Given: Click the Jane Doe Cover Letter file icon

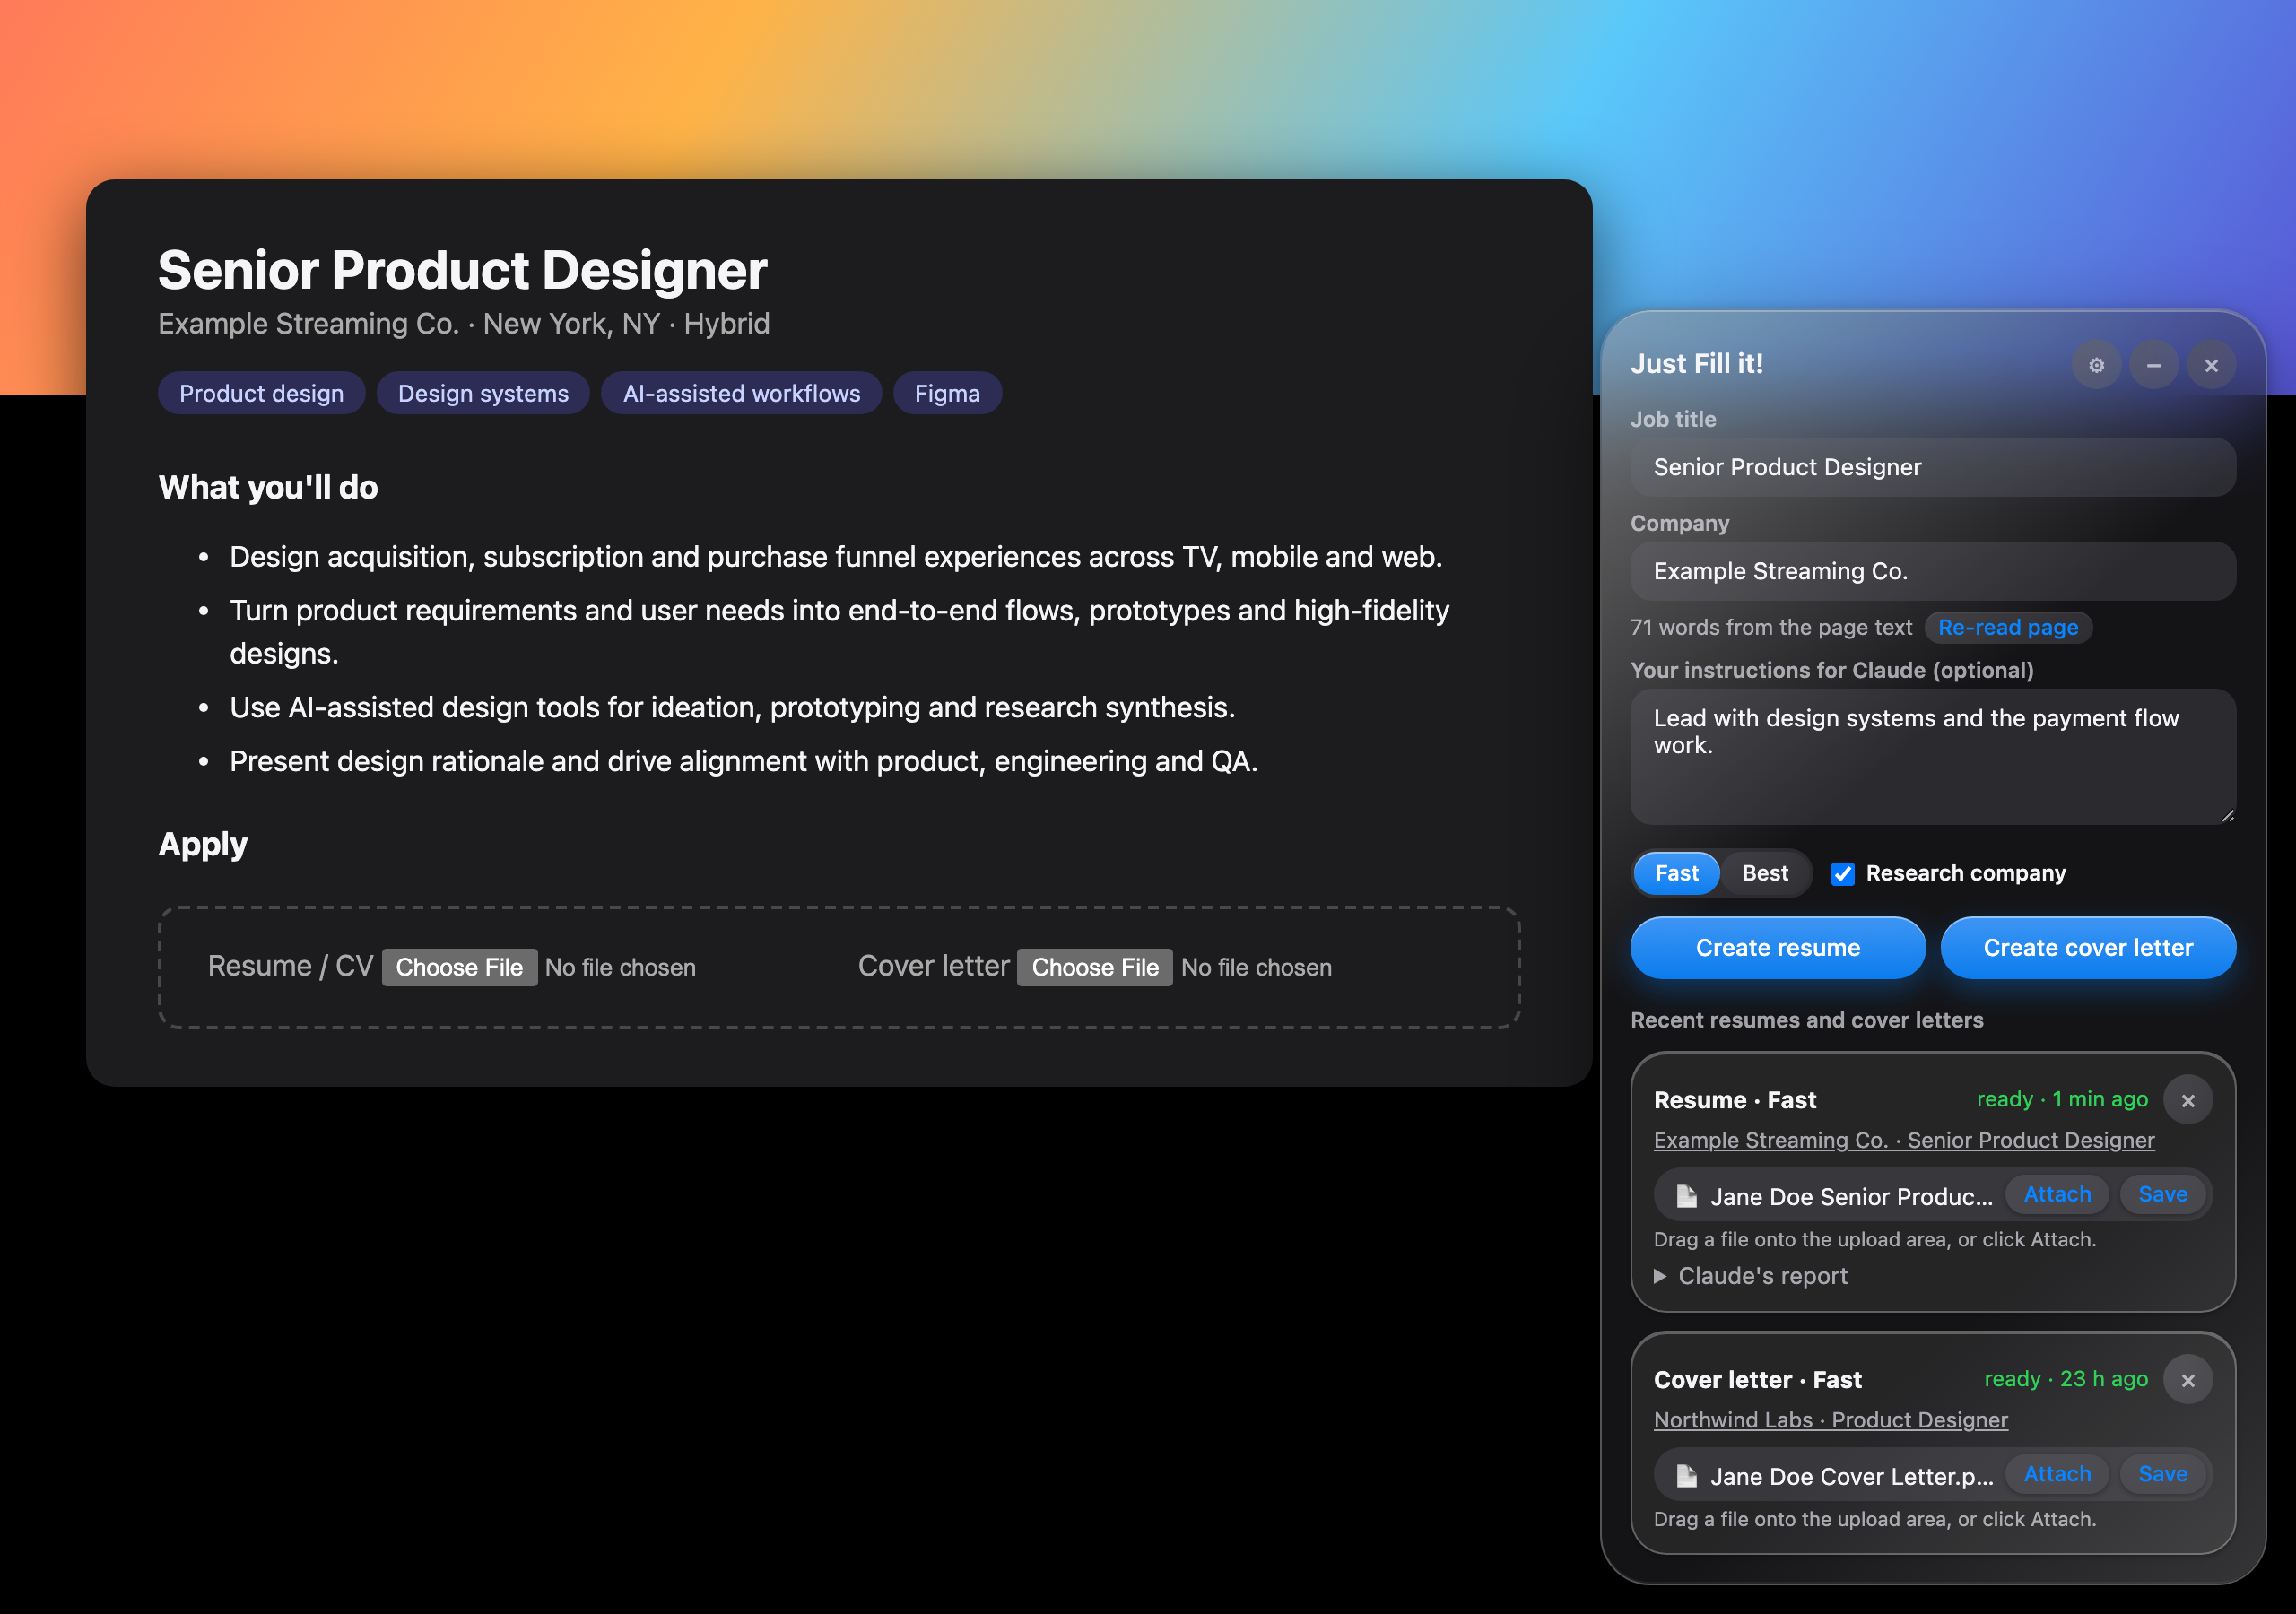Looking at the screenshot, I should tap(1686, 1476).
